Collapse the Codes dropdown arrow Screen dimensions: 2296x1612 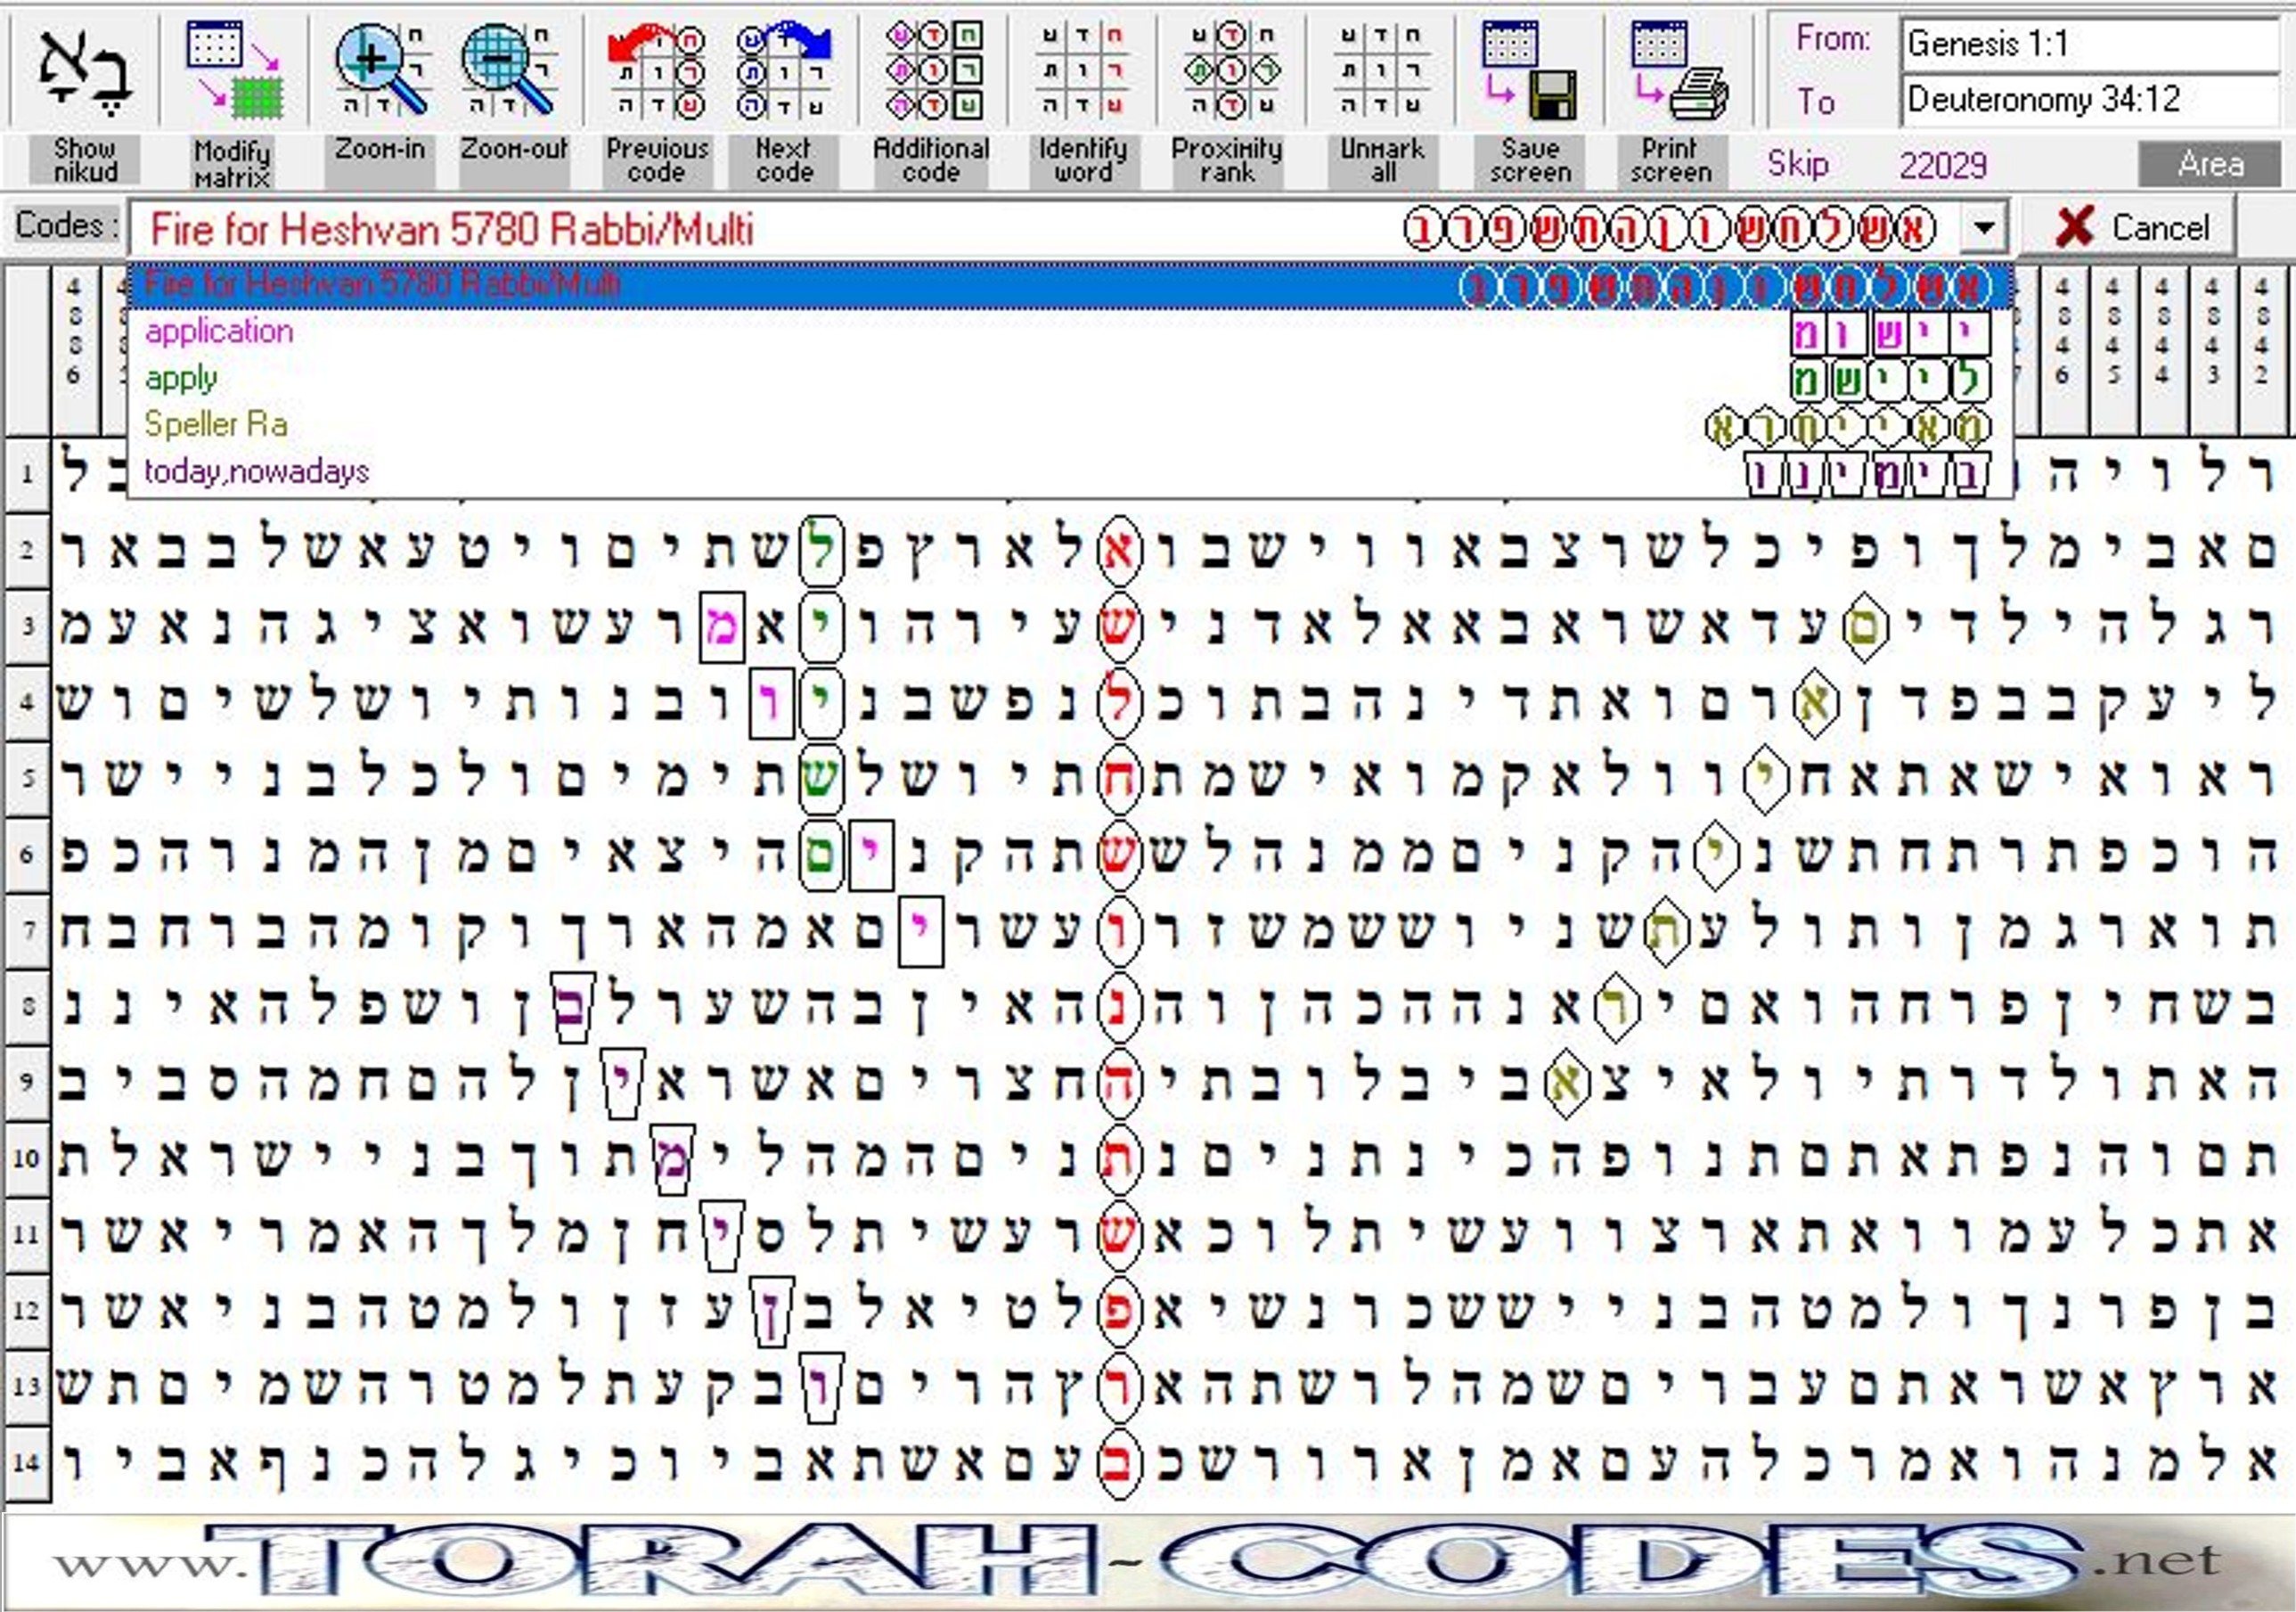tap(1984, 228)
